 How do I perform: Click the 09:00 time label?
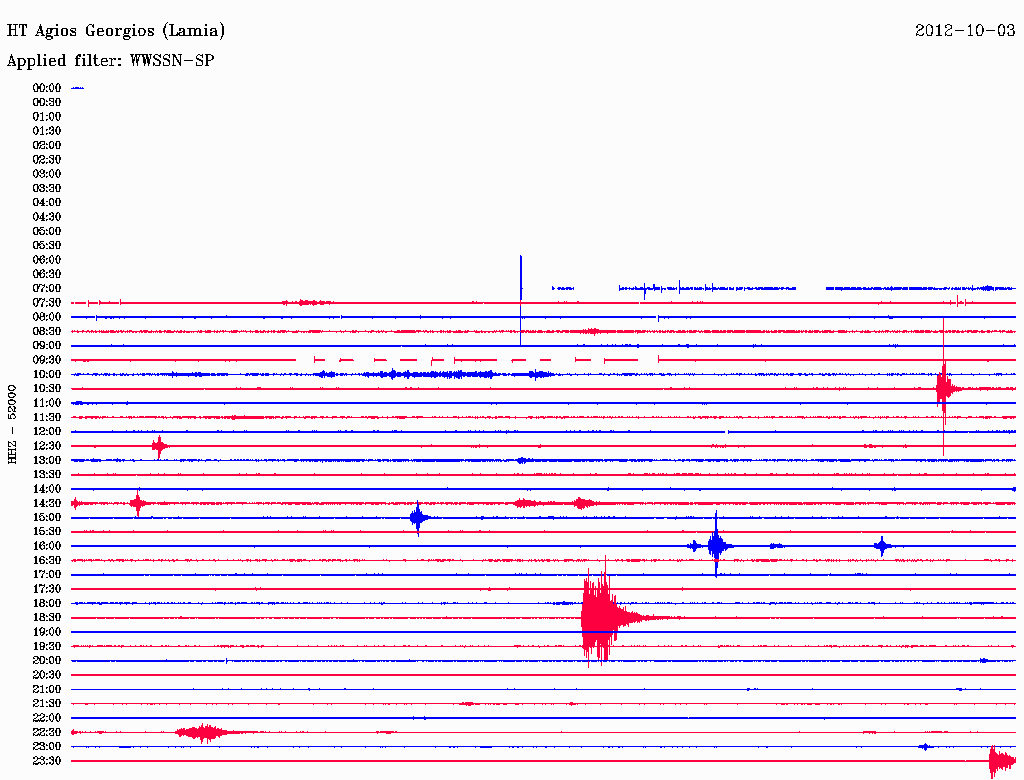(x=47, y=346)
